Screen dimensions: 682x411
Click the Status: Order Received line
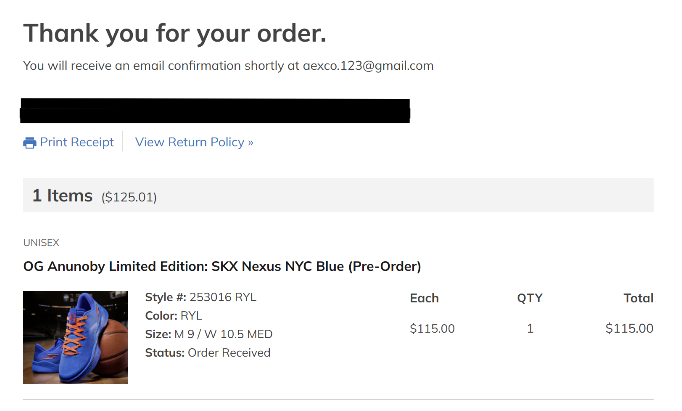coord(208,353)
